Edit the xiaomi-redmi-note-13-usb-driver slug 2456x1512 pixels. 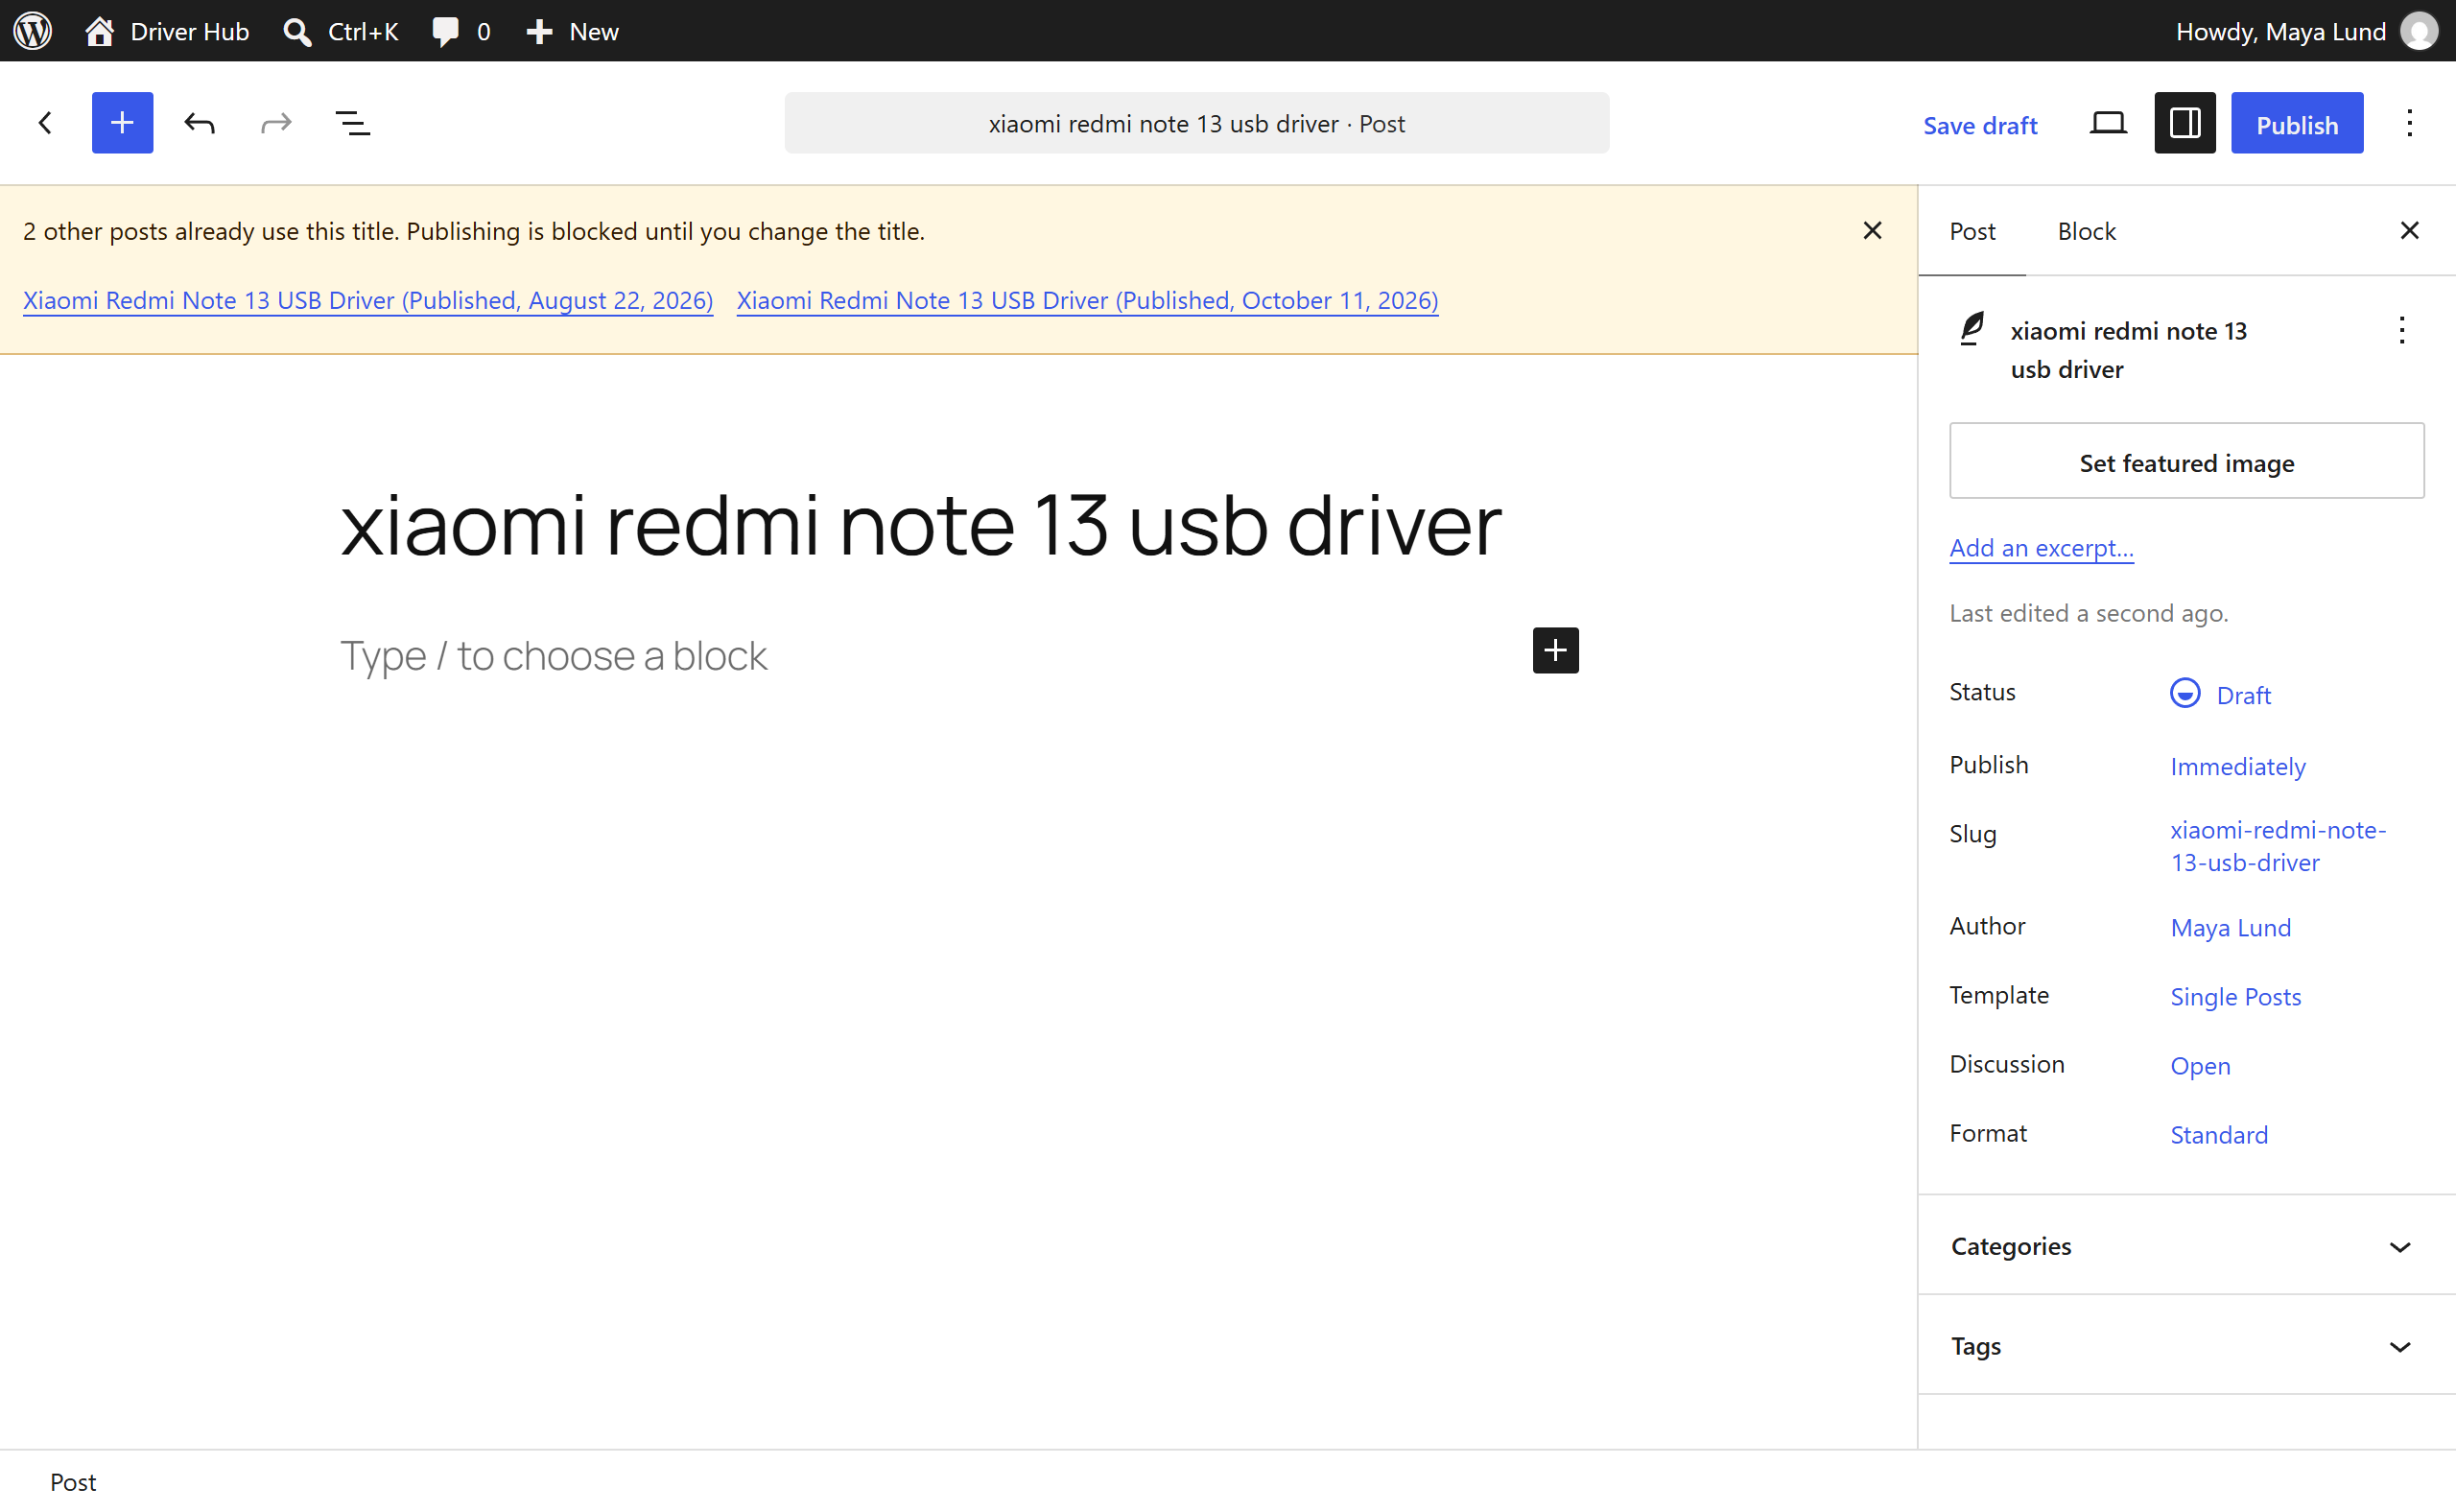2277,846
